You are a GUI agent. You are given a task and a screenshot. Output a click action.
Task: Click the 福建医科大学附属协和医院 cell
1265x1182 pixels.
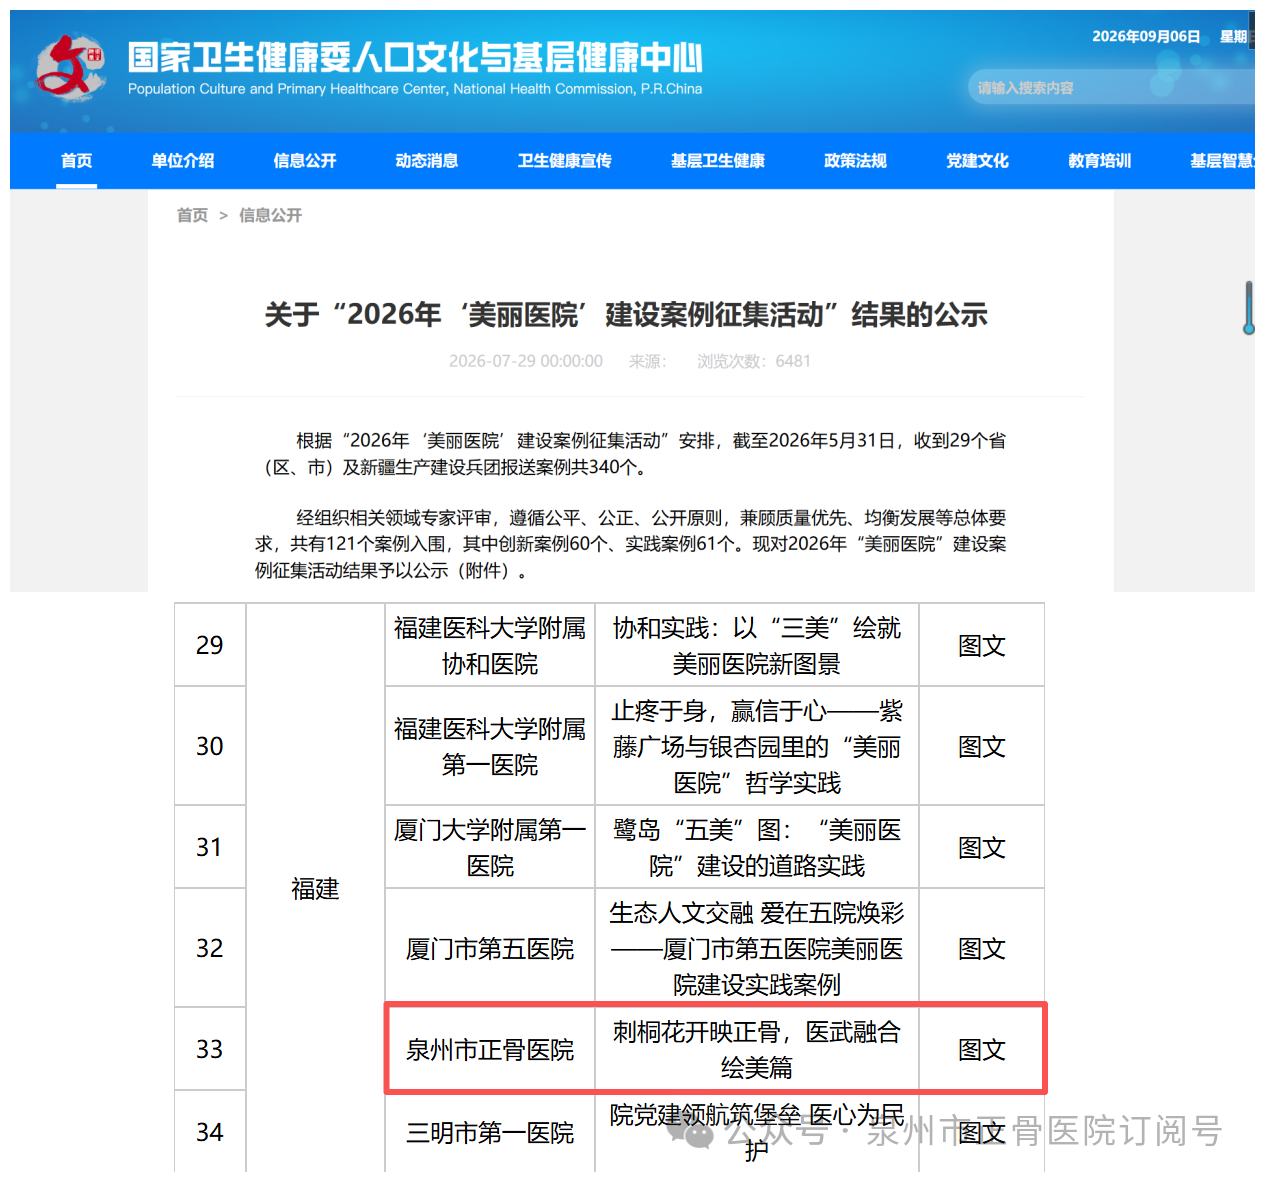tap(490, 645)
